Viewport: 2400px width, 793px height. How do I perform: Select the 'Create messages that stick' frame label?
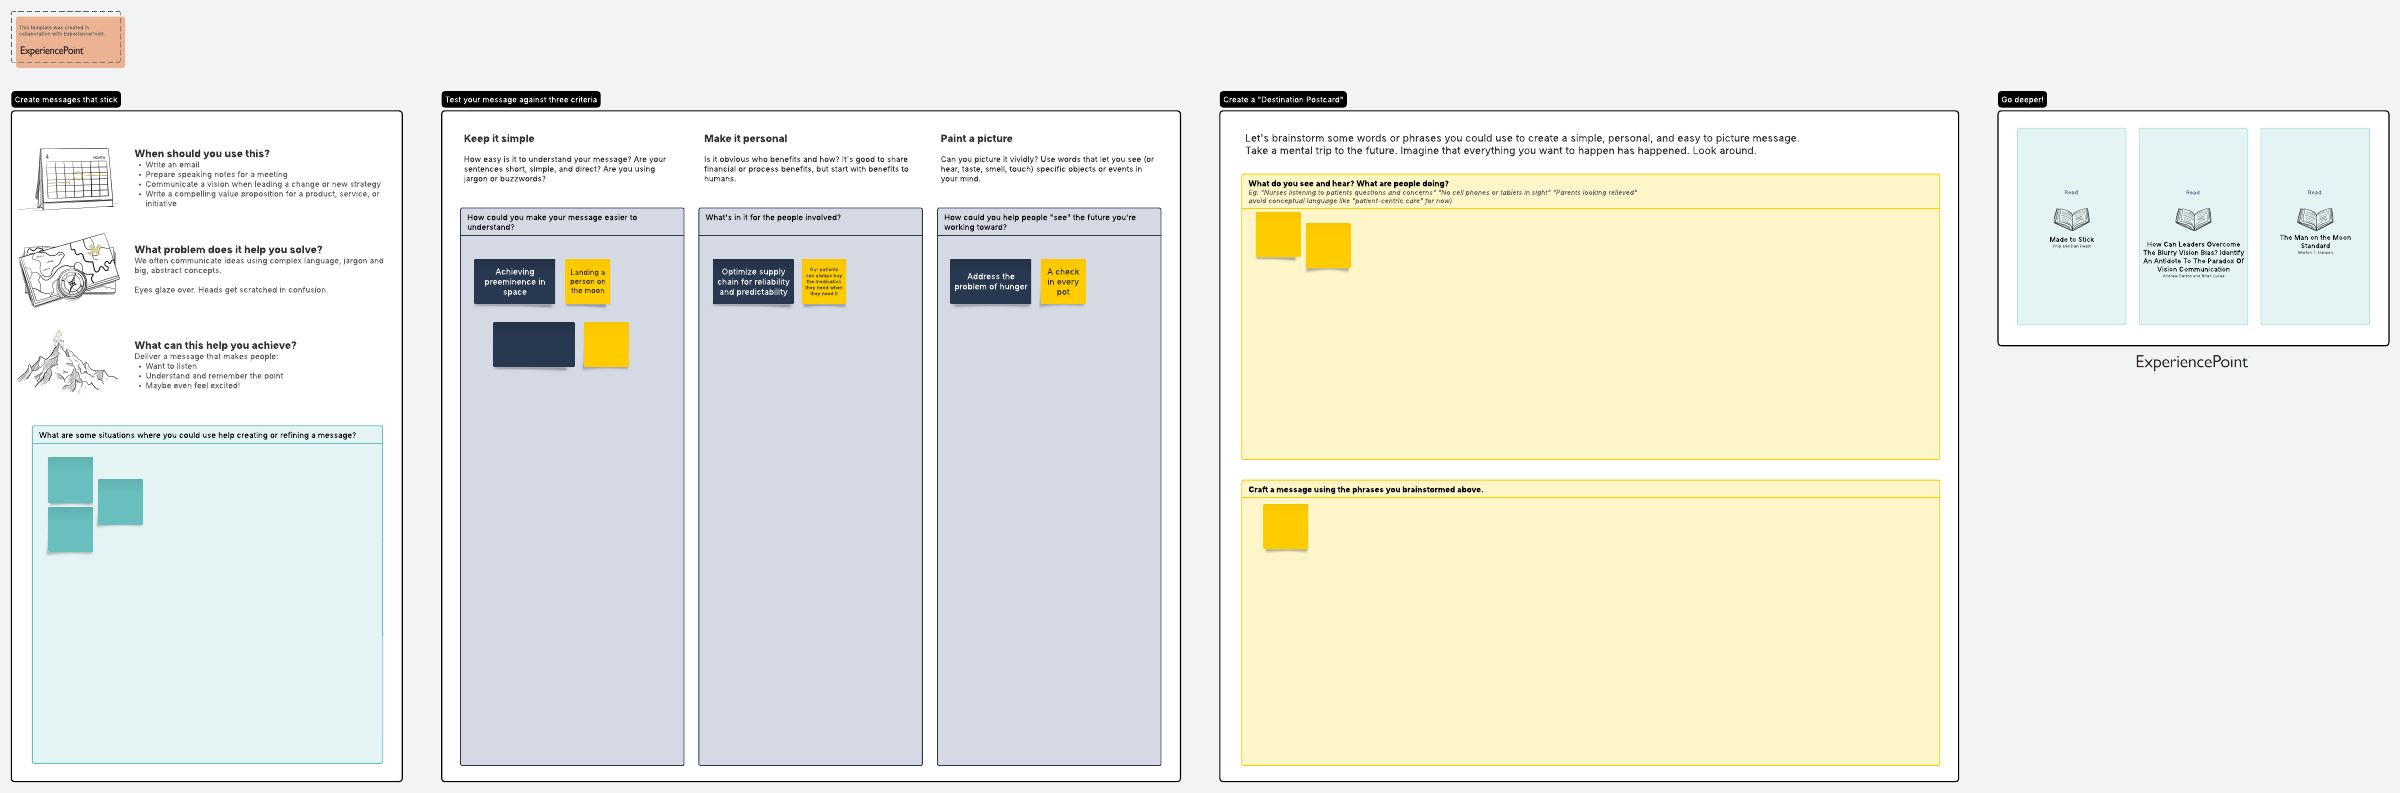tap(66, 99)
